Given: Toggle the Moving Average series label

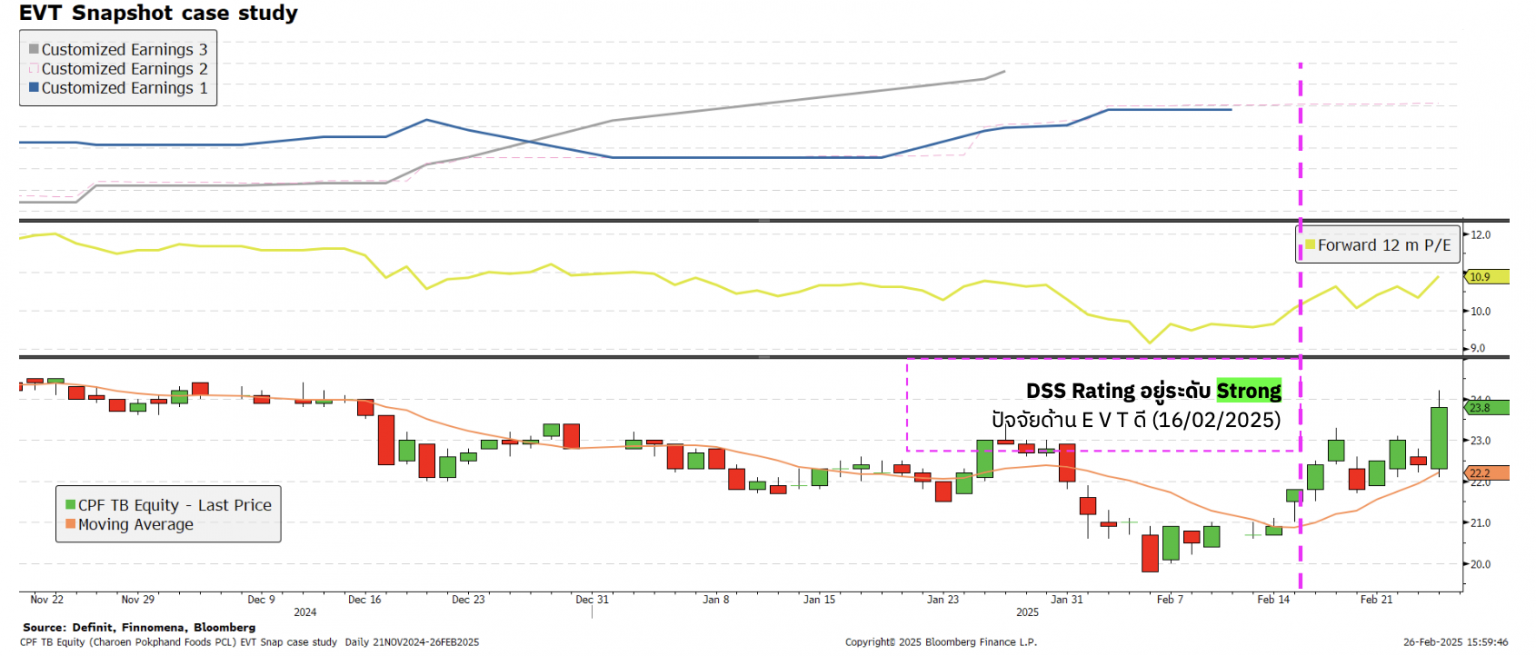Looking at the screenshot, I should [135, 524].
